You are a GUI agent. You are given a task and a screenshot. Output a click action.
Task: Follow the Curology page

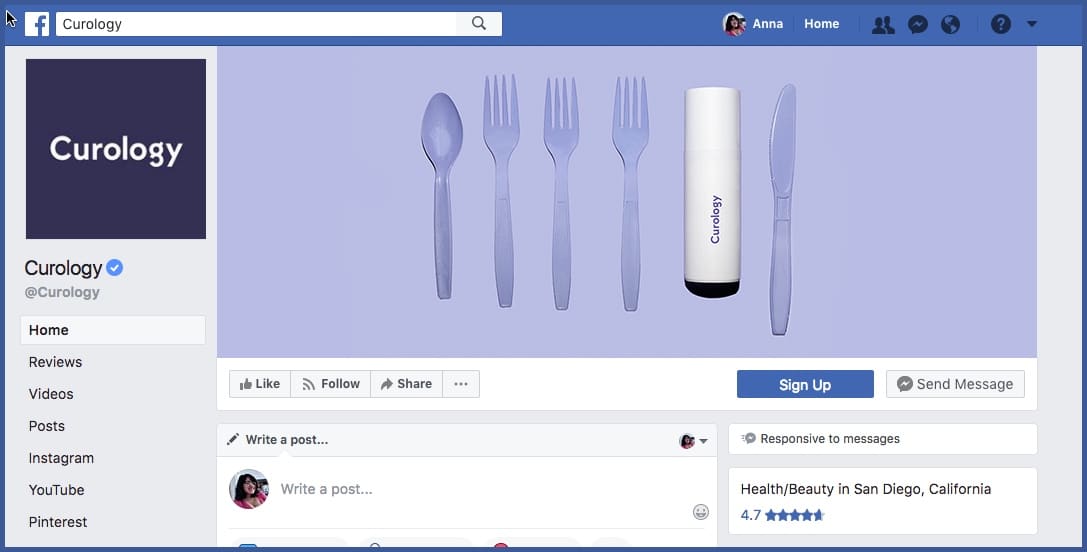click(x=331, y=383)
